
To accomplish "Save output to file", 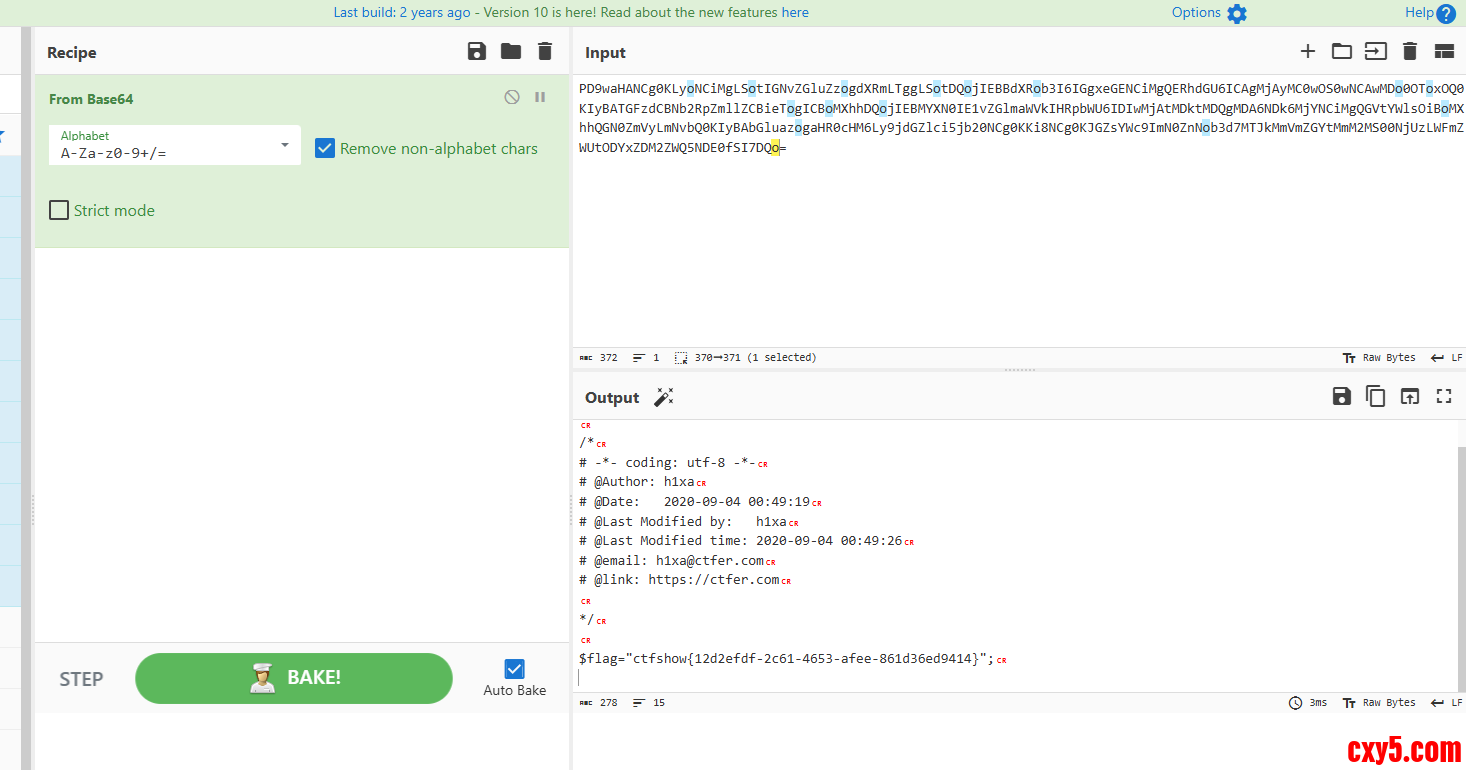I will click(1342, 397).
